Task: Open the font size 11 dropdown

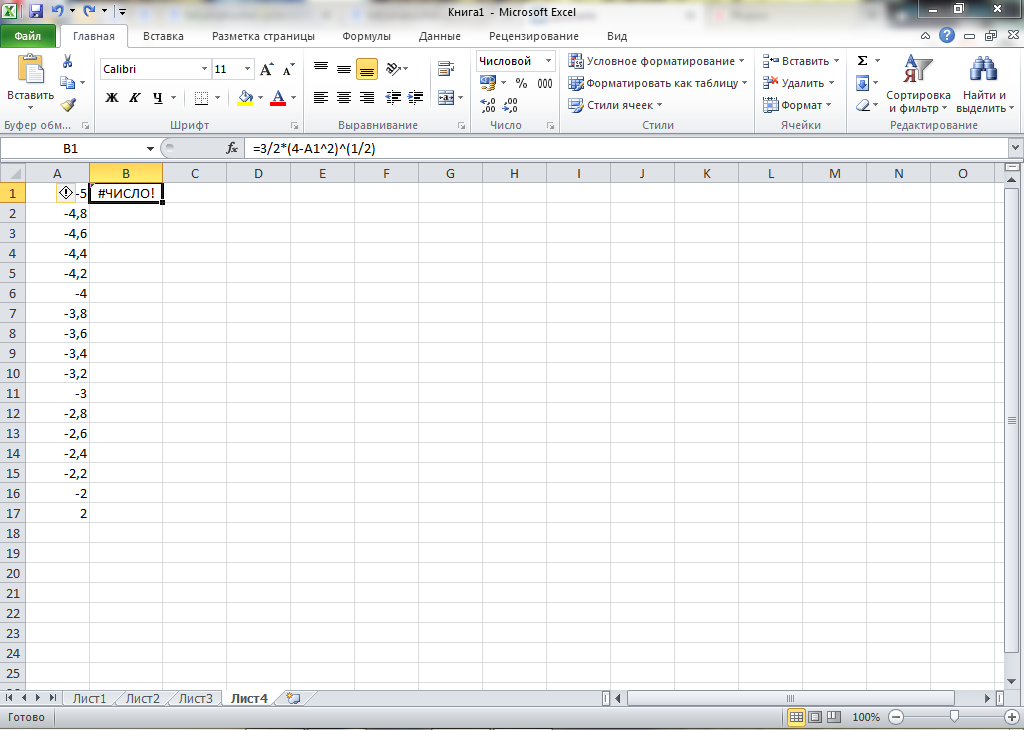Action: (248, 69)
